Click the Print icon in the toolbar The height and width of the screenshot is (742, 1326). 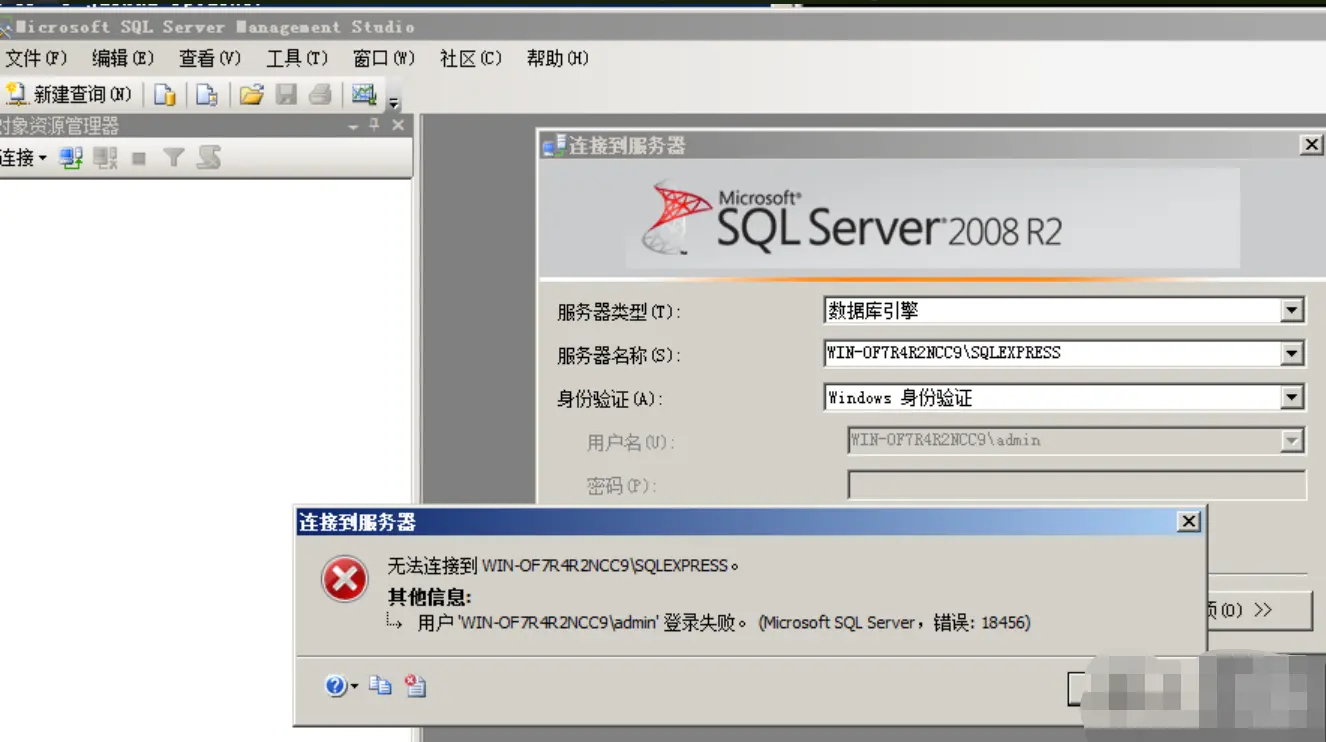pos(318,95)
